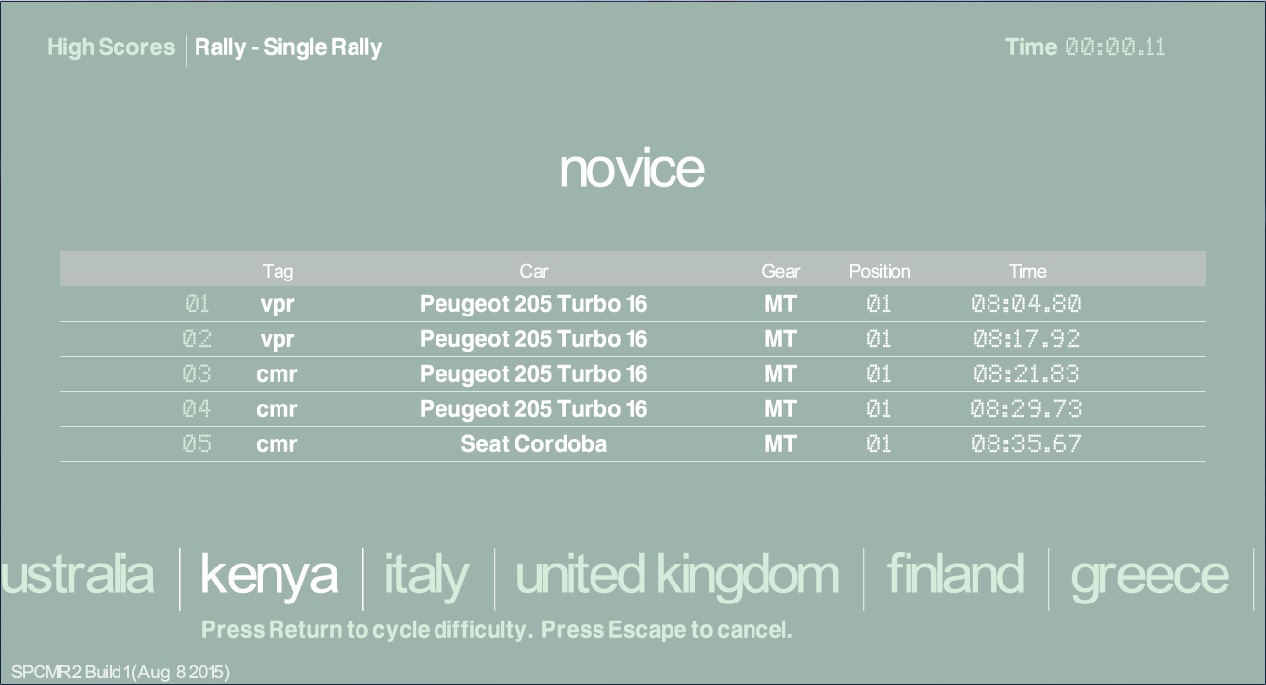Screen dimensions: 1266x685
Task: Go to the australia rally tab
Action: tap(78, 576)
